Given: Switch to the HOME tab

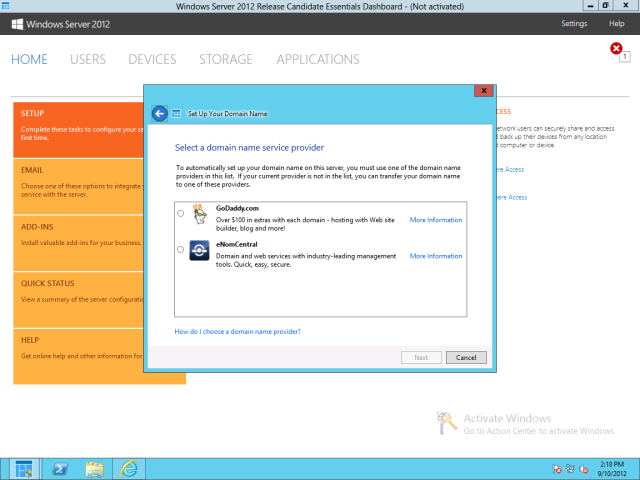Looking at the screenshot, I should tap(29, 60).
